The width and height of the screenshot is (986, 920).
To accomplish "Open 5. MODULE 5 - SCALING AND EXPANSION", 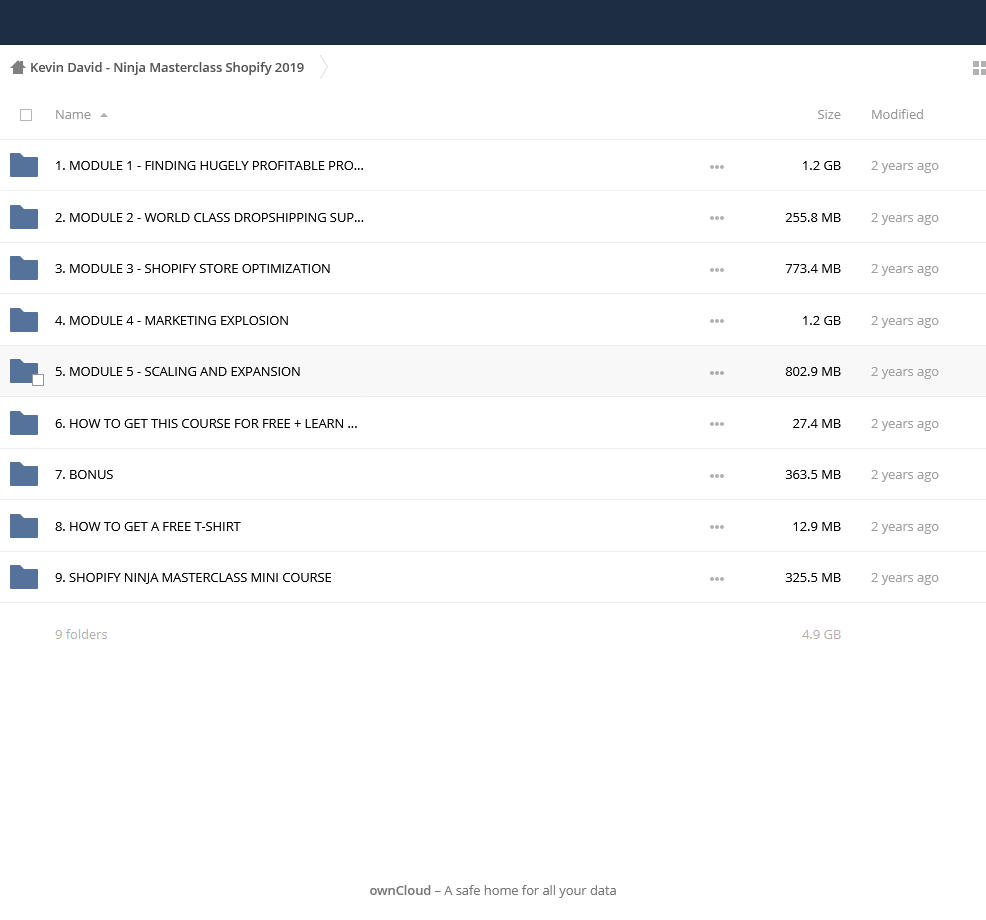I will [x=177, y=372].
